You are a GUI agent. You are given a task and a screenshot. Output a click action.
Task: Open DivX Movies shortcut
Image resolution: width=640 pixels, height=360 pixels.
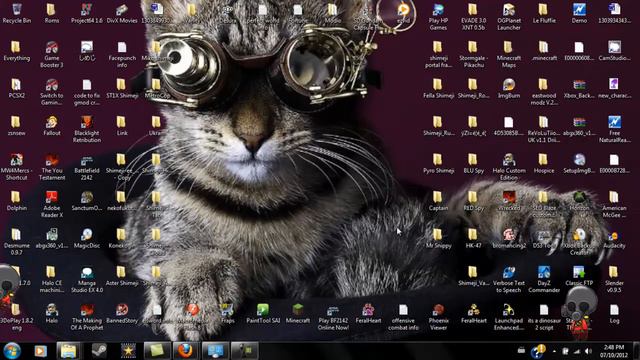click(122, 13)
